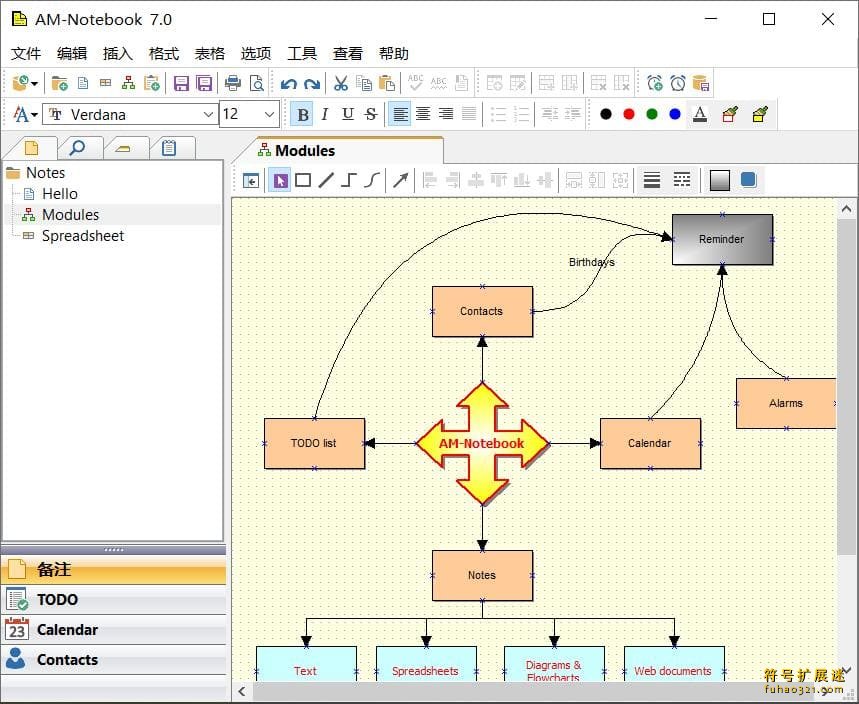Open the line thickness options
The image size is (859, 704).
tap(651, 180)
